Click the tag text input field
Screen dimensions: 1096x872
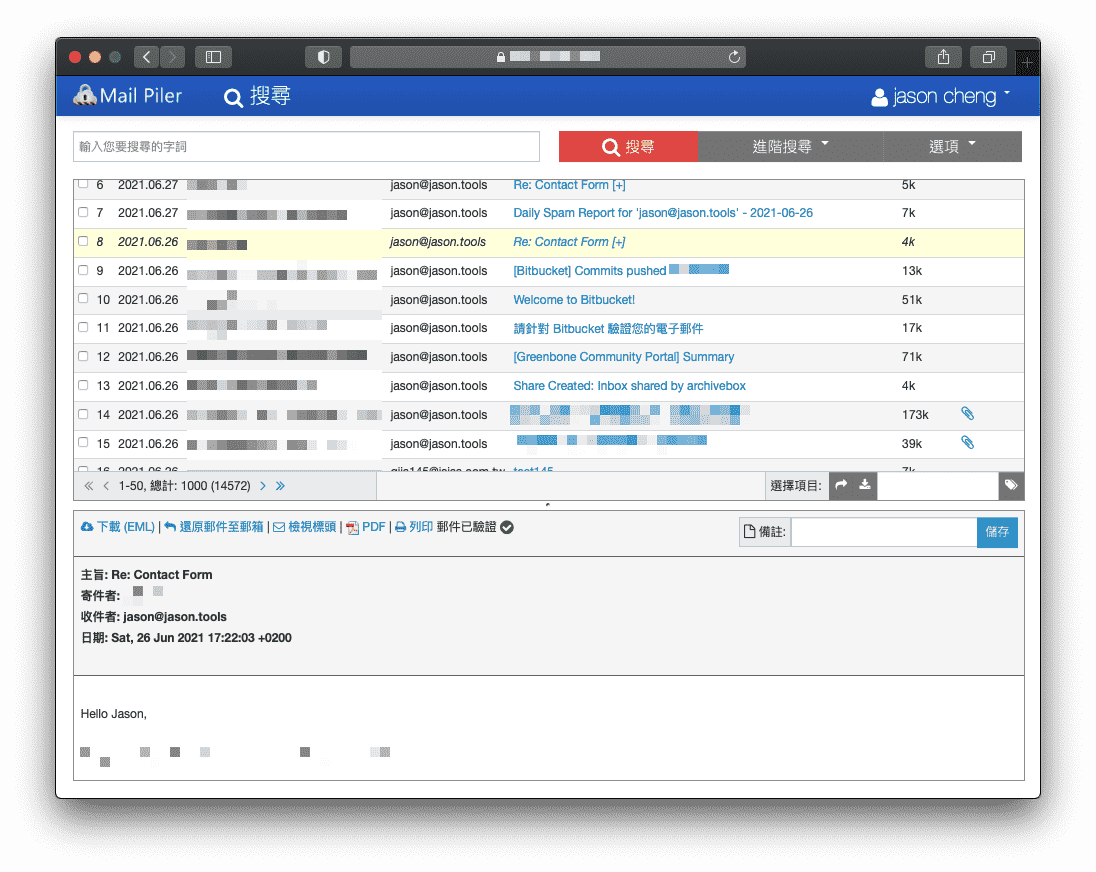coord(937,486)
